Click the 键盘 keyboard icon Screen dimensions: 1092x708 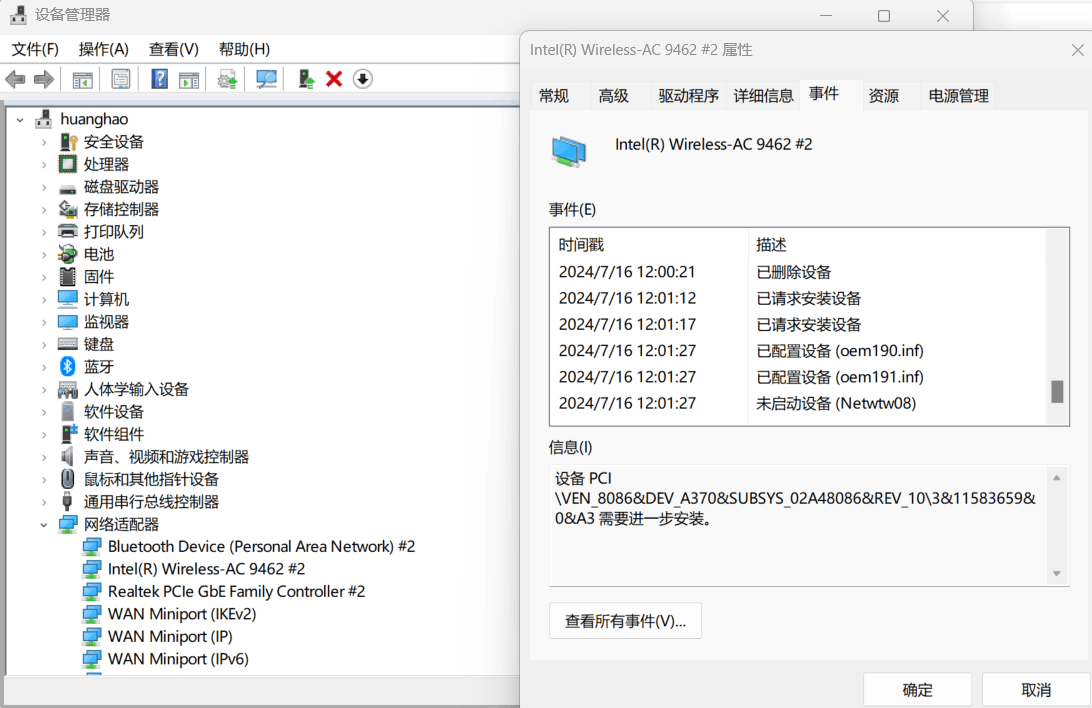pyautogui.click(x=68, y=343)
